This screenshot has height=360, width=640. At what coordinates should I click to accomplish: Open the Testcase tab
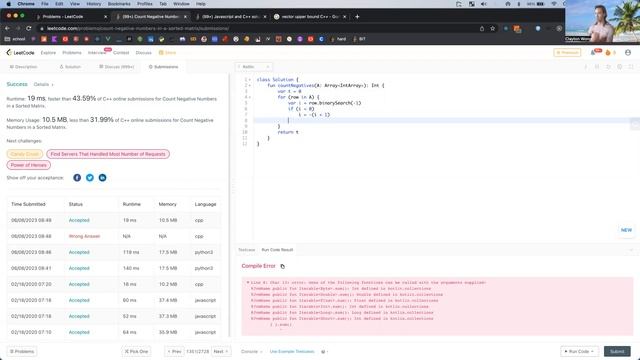[x=247, y=250]
